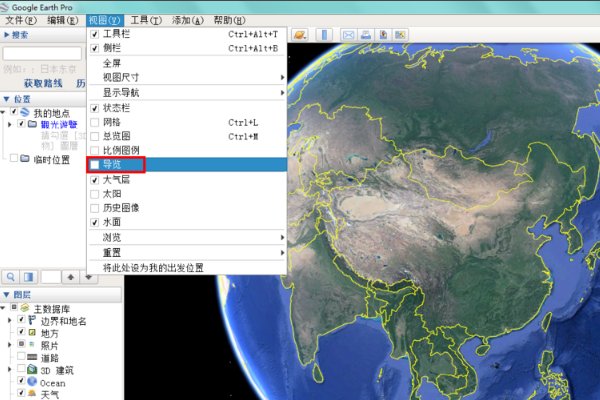Click the 主数据库 layers icon
Image resolution: width=600 pixels, height=400 pixels.
[25, 308]
